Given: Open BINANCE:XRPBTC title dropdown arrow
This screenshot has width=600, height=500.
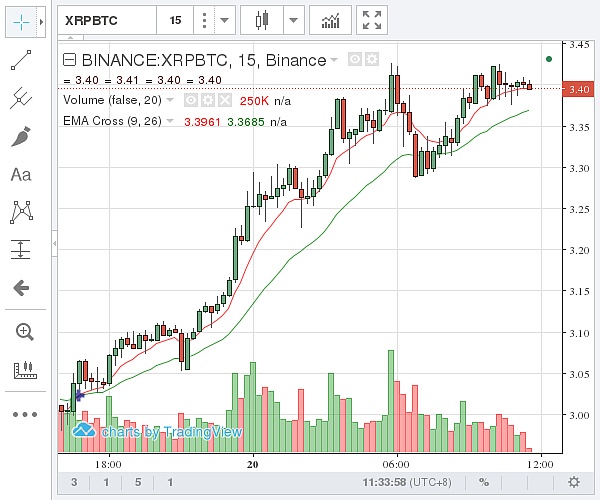Looking at the screenshot, I should (334, 60).
